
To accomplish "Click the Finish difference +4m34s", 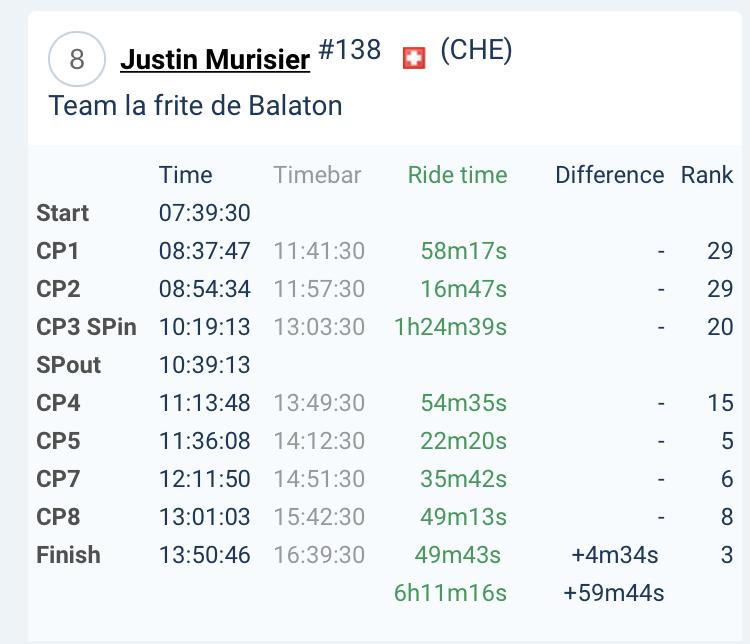I will (615, 555).
